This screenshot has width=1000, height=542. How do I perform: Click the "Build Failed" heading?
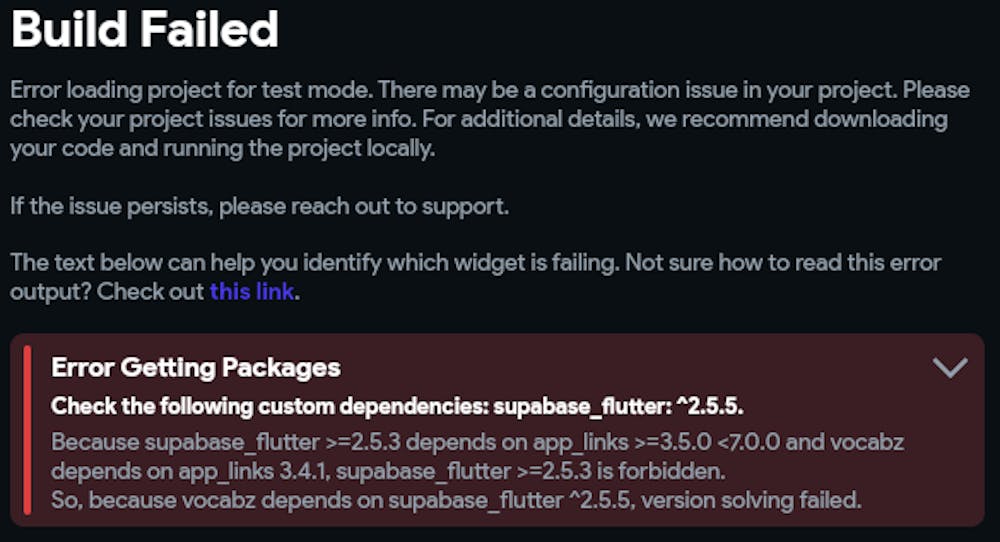click(x=144, y=31)
